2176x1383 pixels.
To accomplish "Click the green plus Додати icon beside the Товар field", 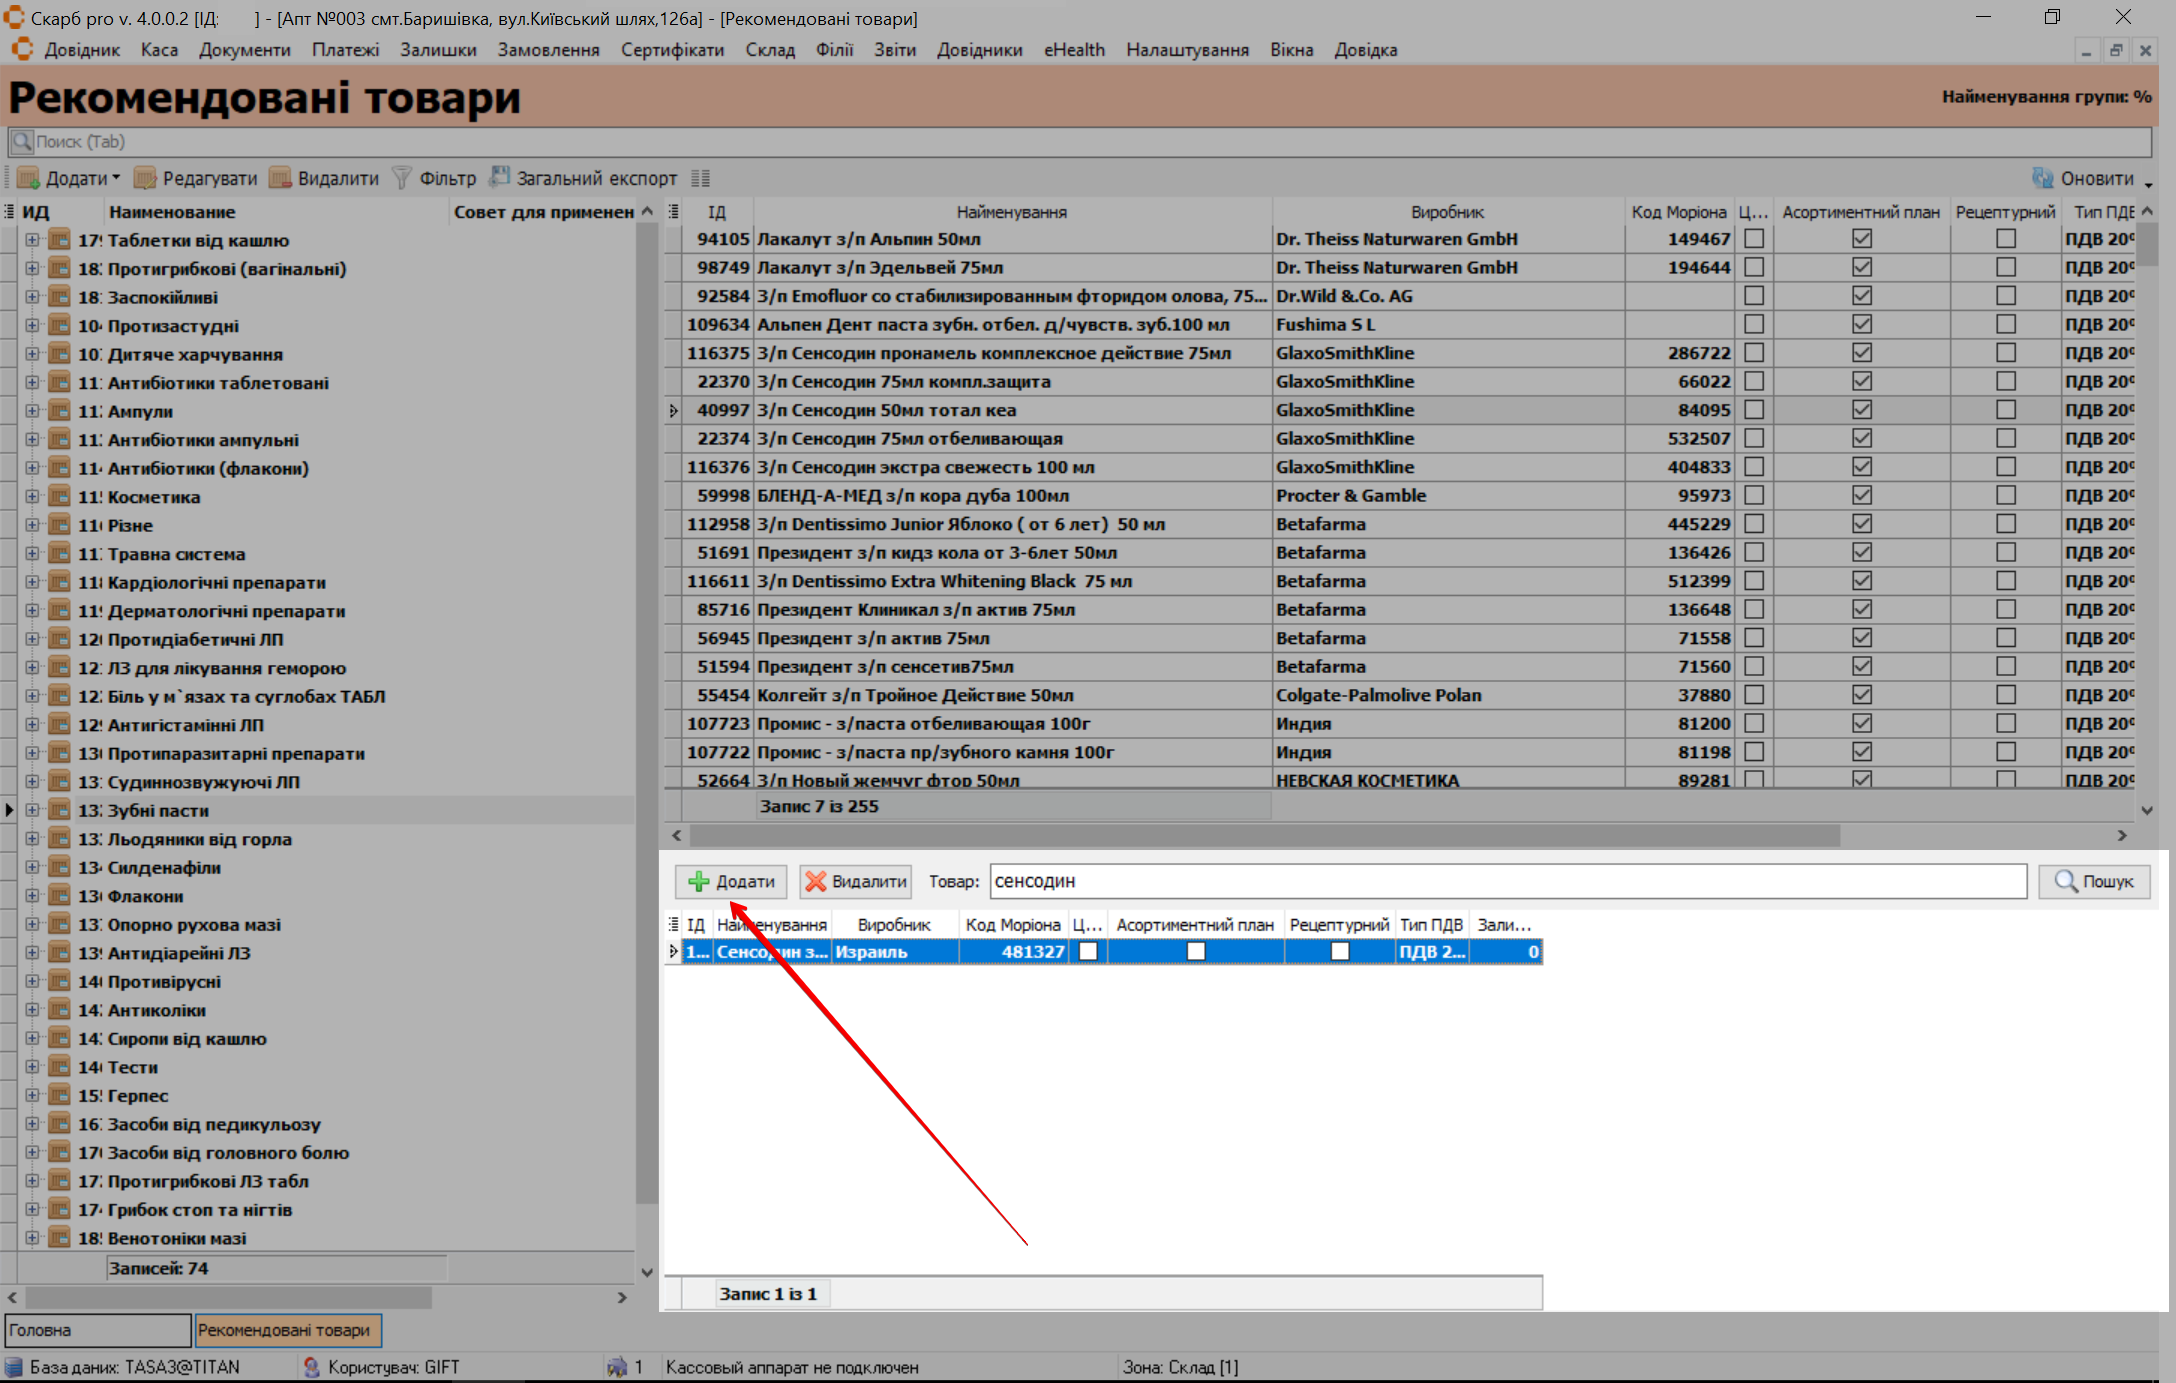I will point(699,881).
